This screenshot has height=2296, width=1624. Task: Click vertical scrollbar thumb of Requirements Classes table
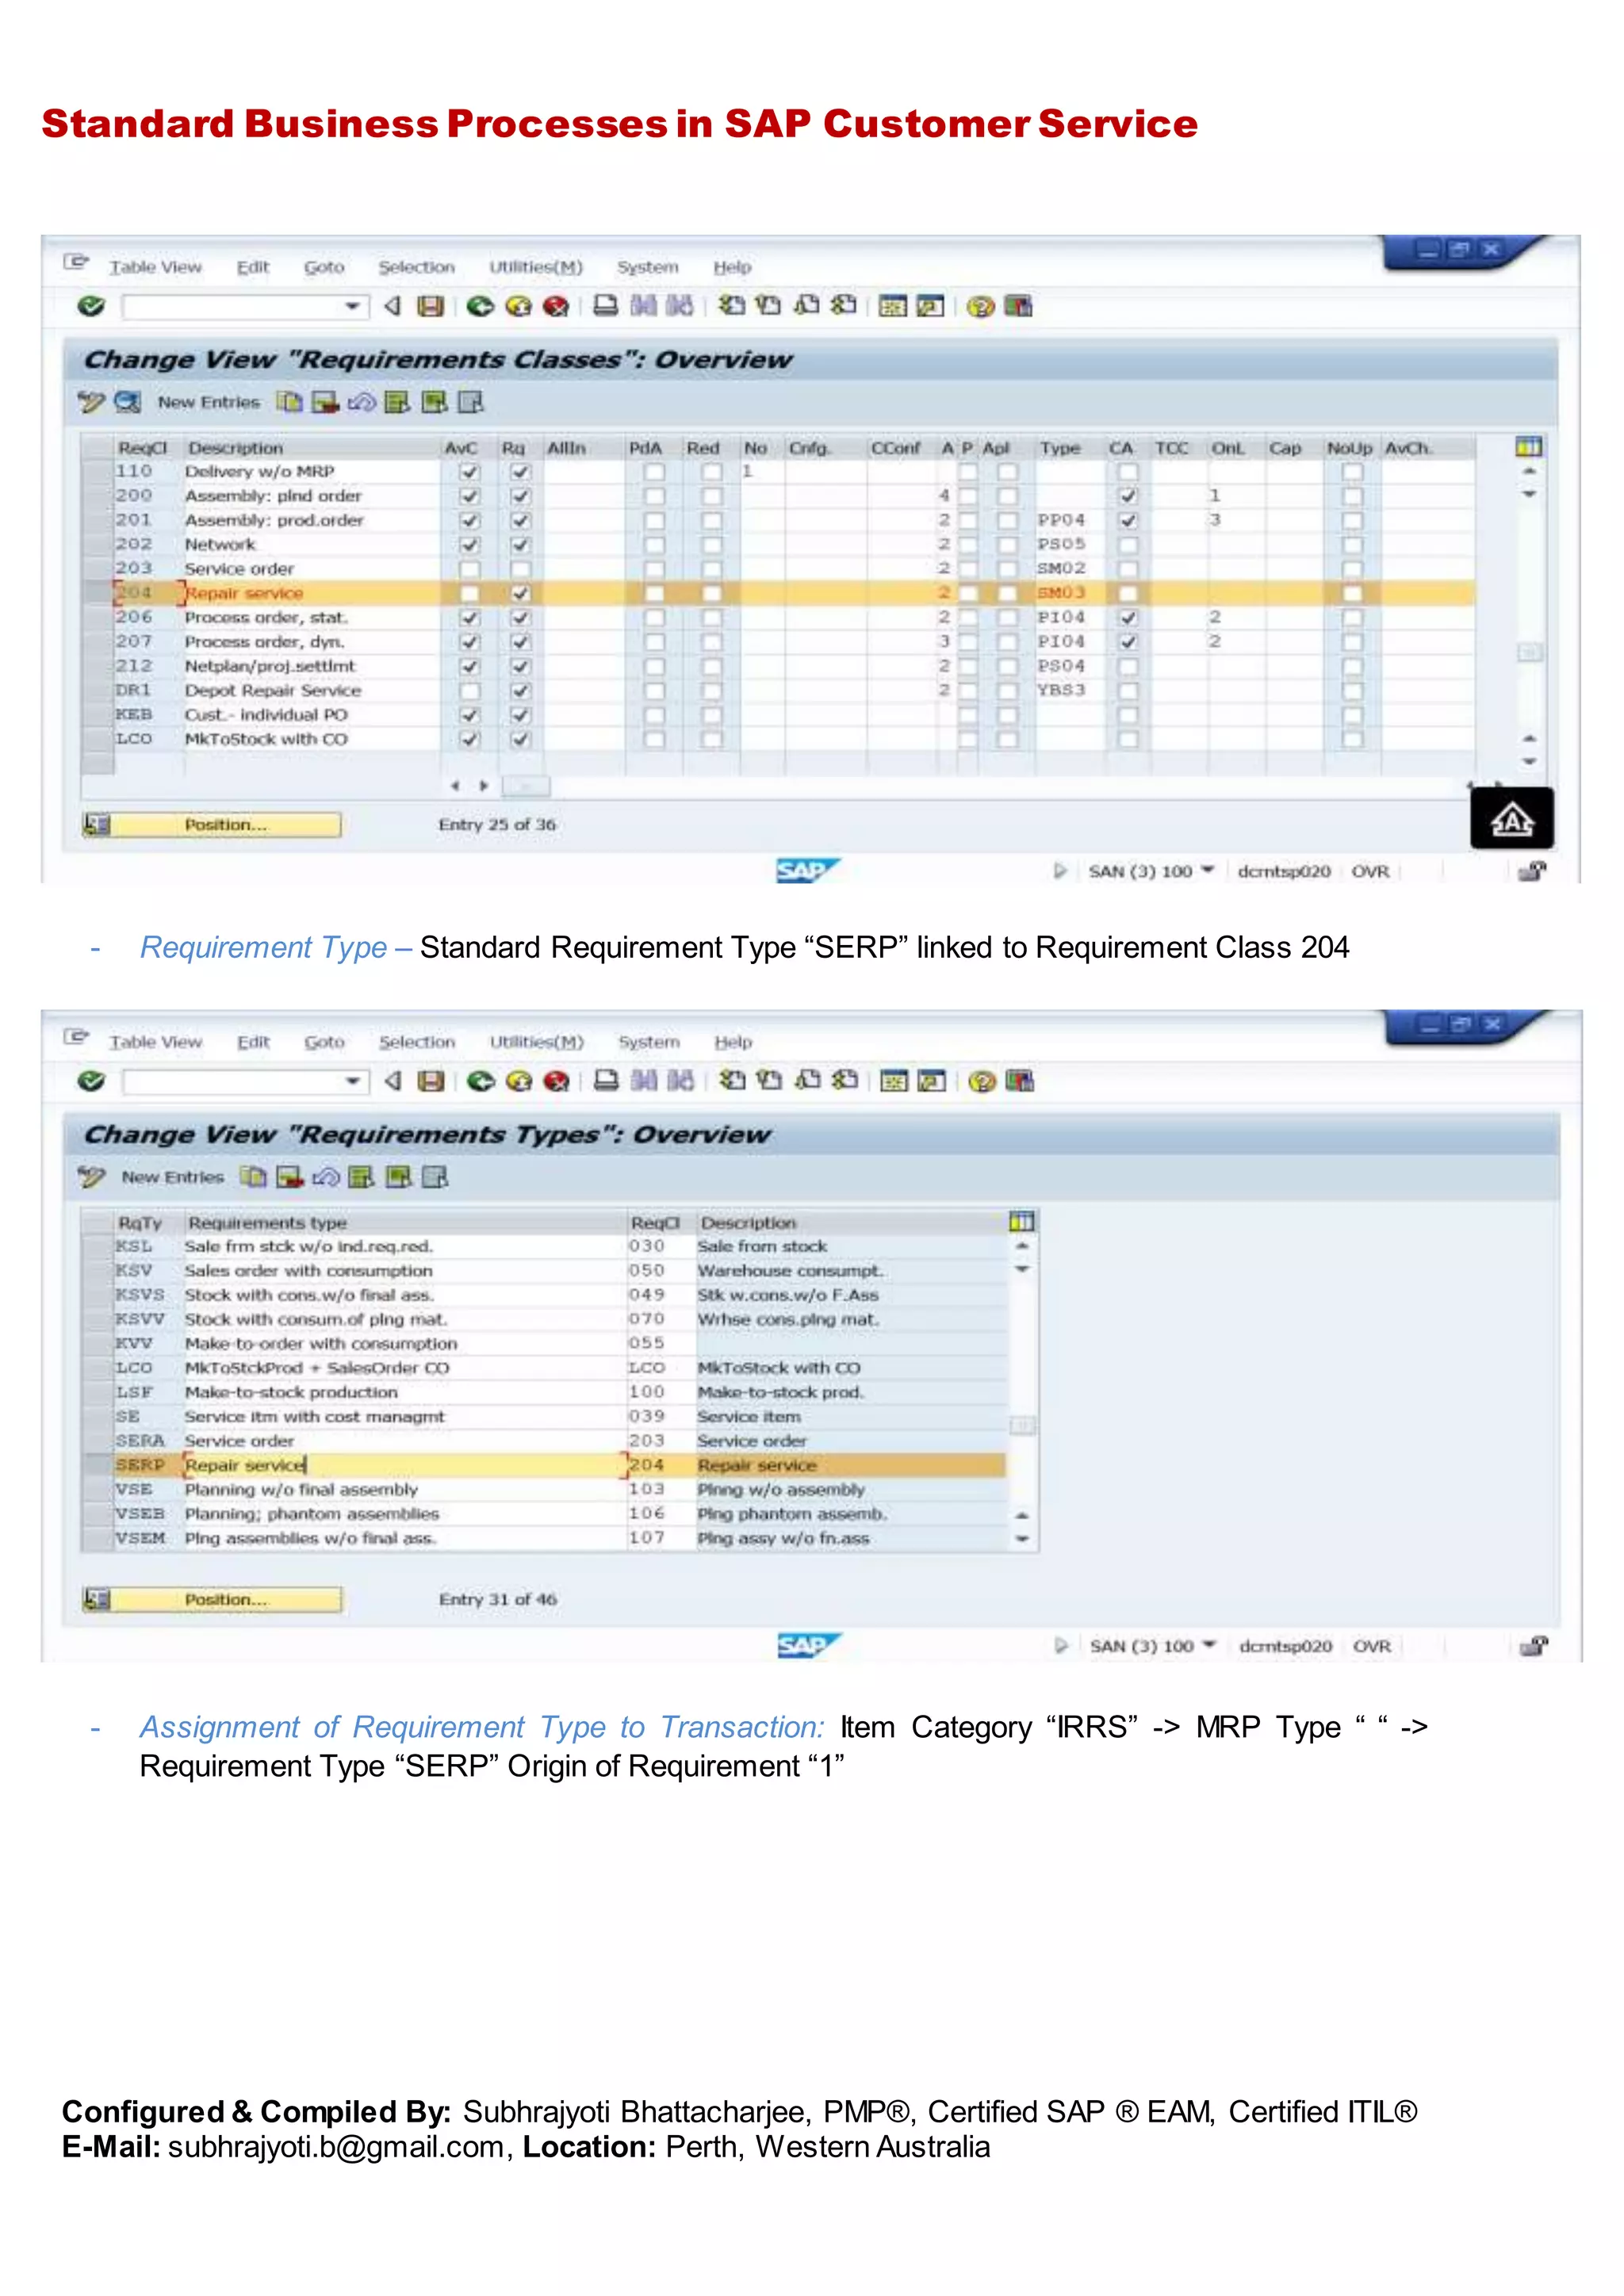1529,653
